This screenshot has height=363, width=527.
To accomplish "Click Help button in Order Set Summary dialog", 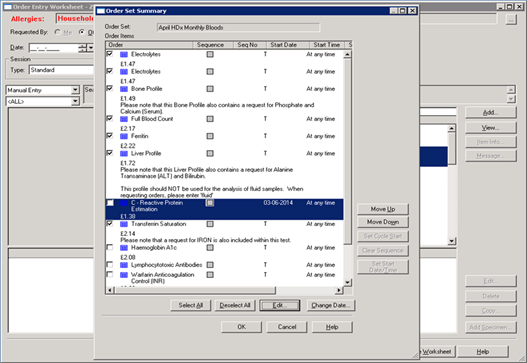I will pyautogui.click(x=332, y=327).
